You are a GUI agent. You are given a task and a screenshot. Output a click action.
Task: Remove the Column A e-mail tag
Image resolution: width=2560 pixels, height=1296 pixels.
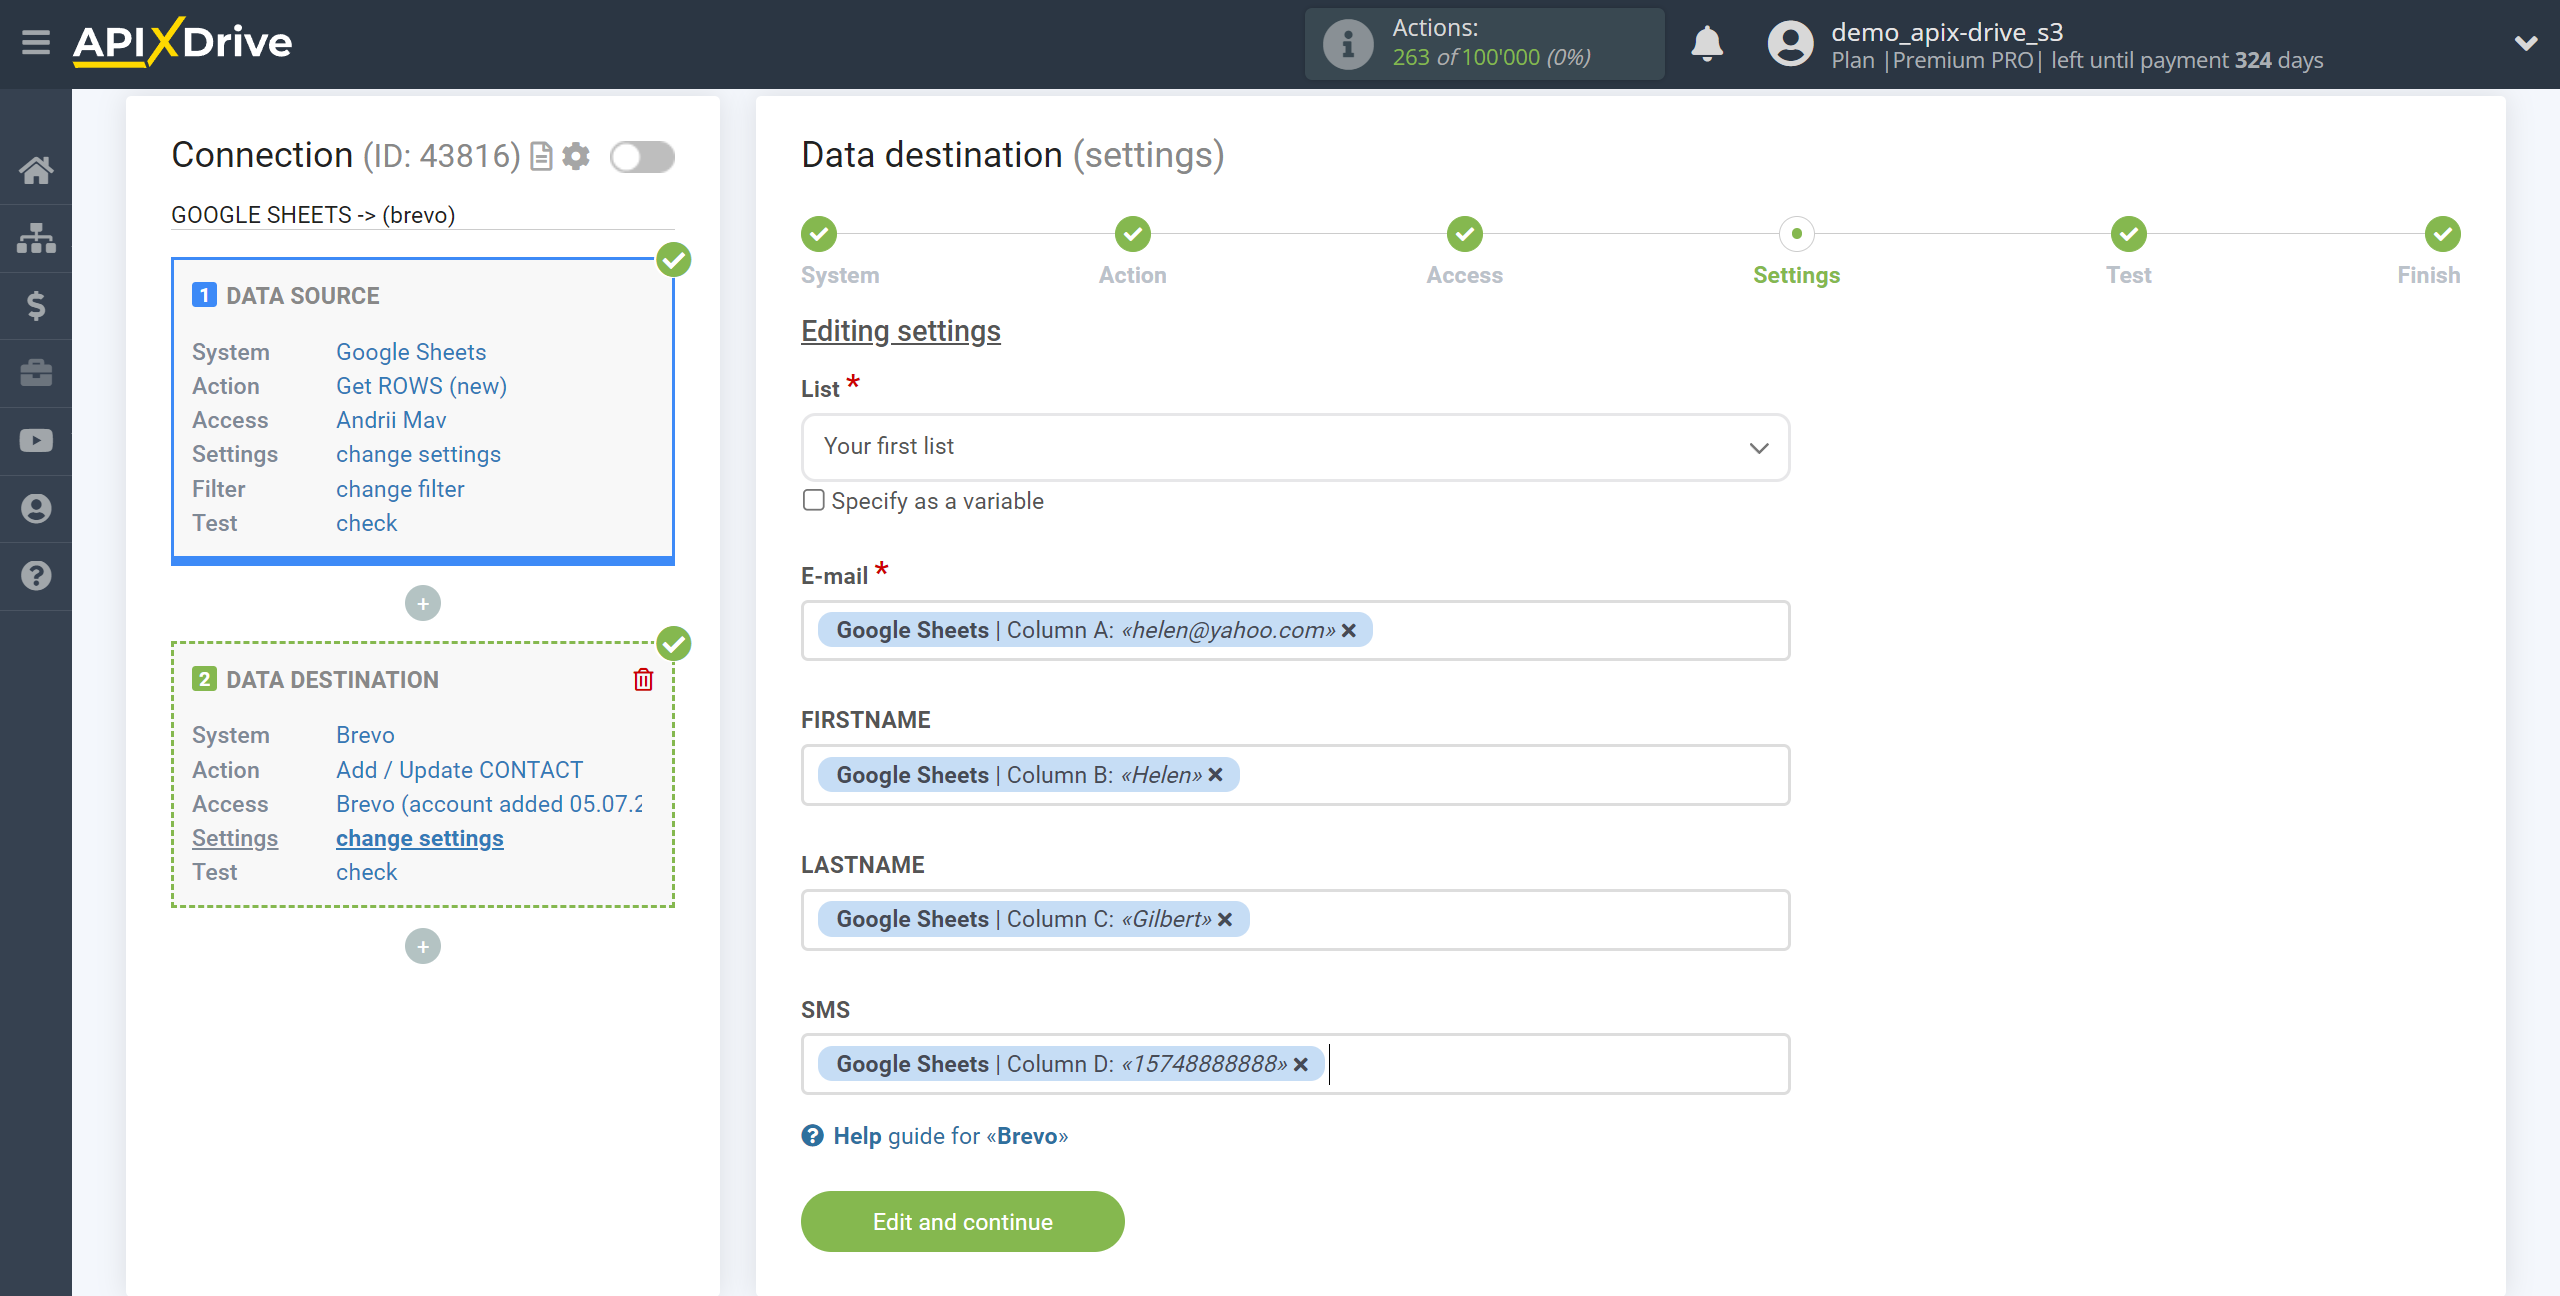click(x=1348, y=630)
